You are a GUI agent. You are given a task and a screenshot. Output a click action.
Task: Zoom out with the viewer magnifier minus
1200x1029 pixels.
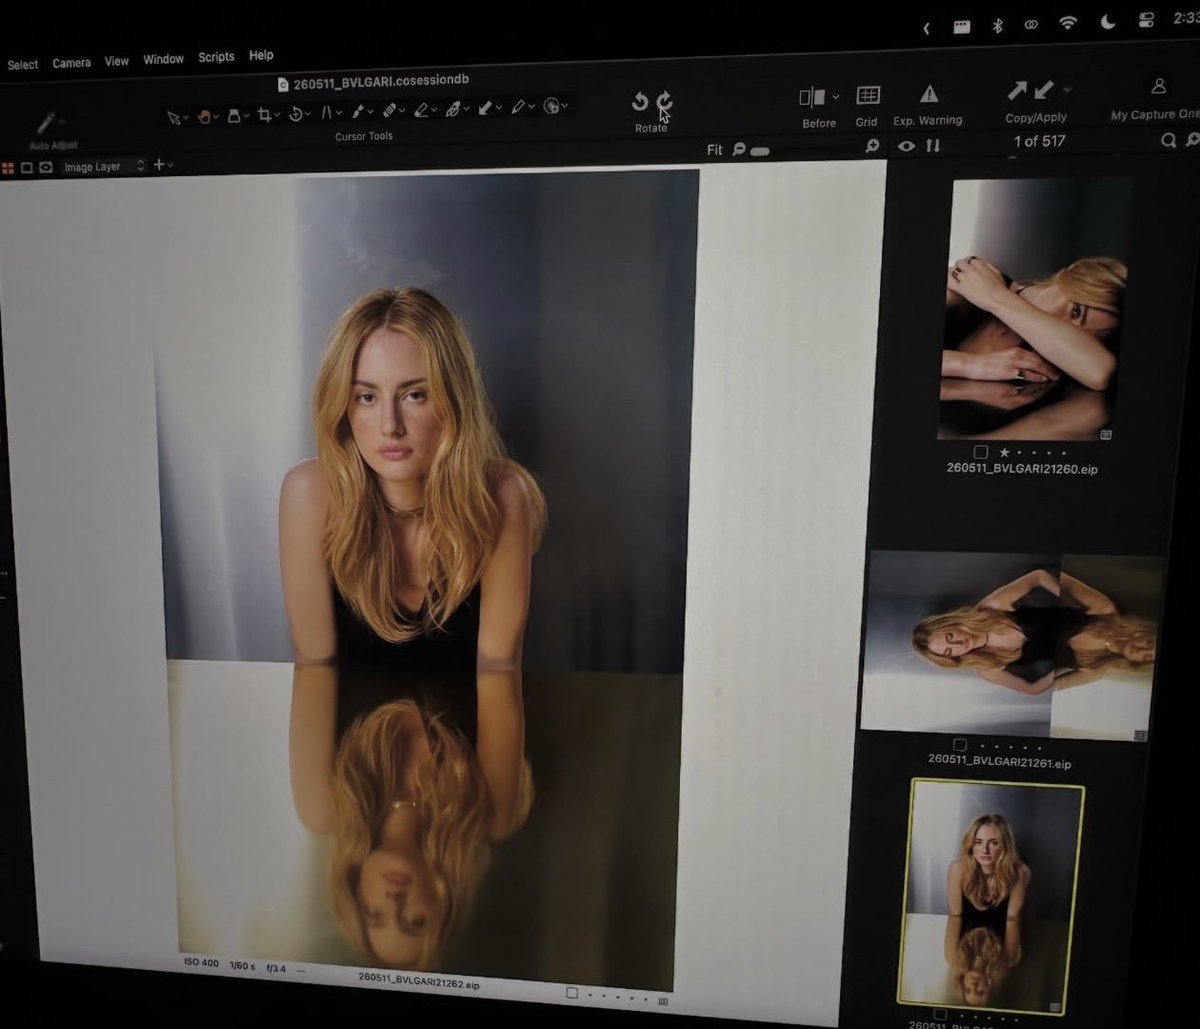[739, 149]
